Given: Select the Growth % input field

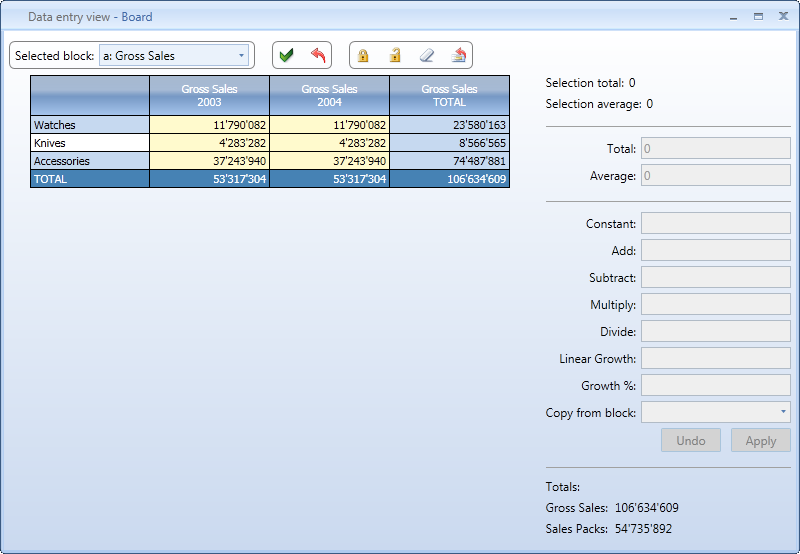Looking at the screenshot, I should coord(715,385).
